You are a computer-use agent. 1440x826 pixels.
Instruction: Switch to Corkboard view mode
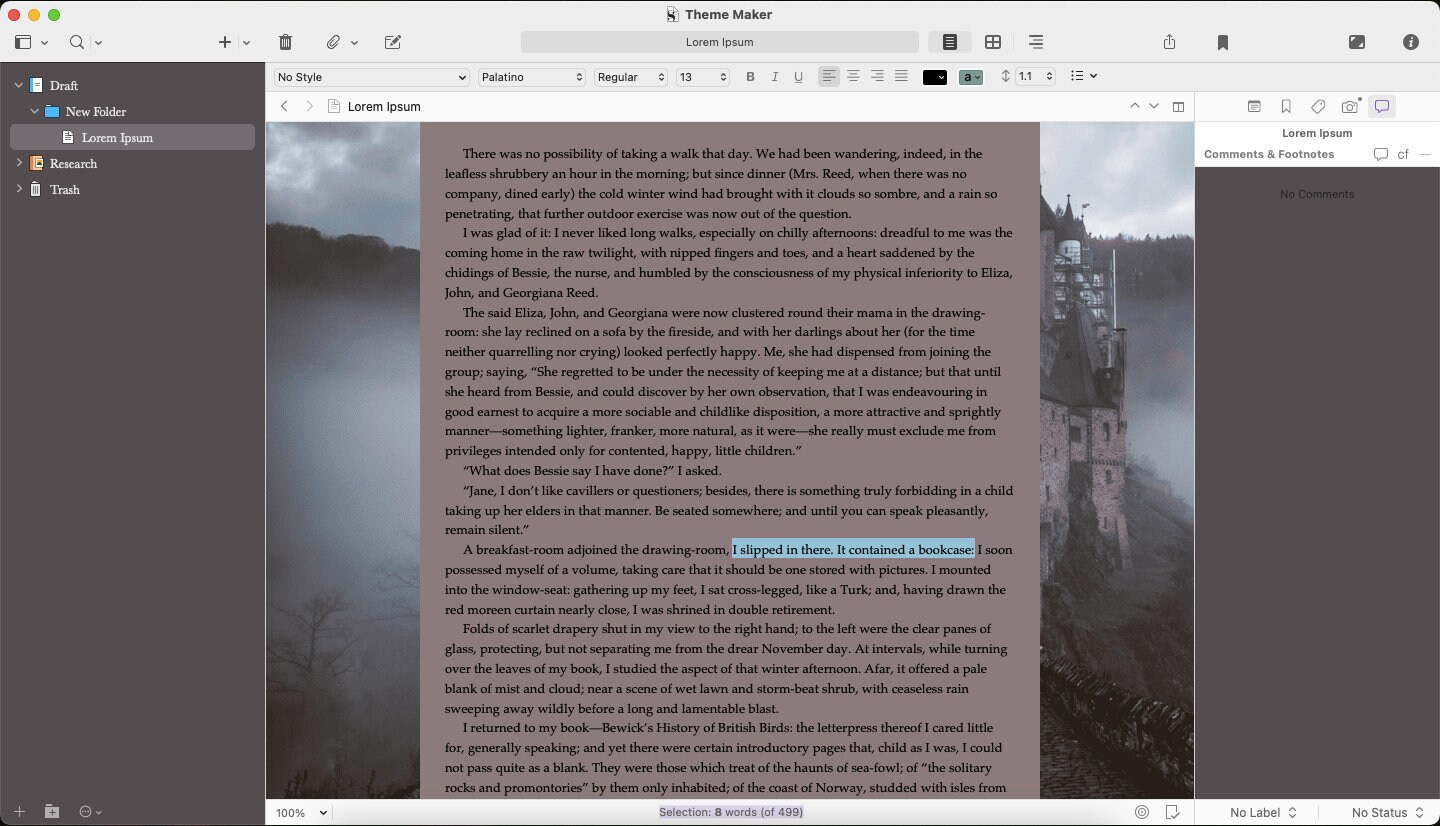(x=993, y=42)
